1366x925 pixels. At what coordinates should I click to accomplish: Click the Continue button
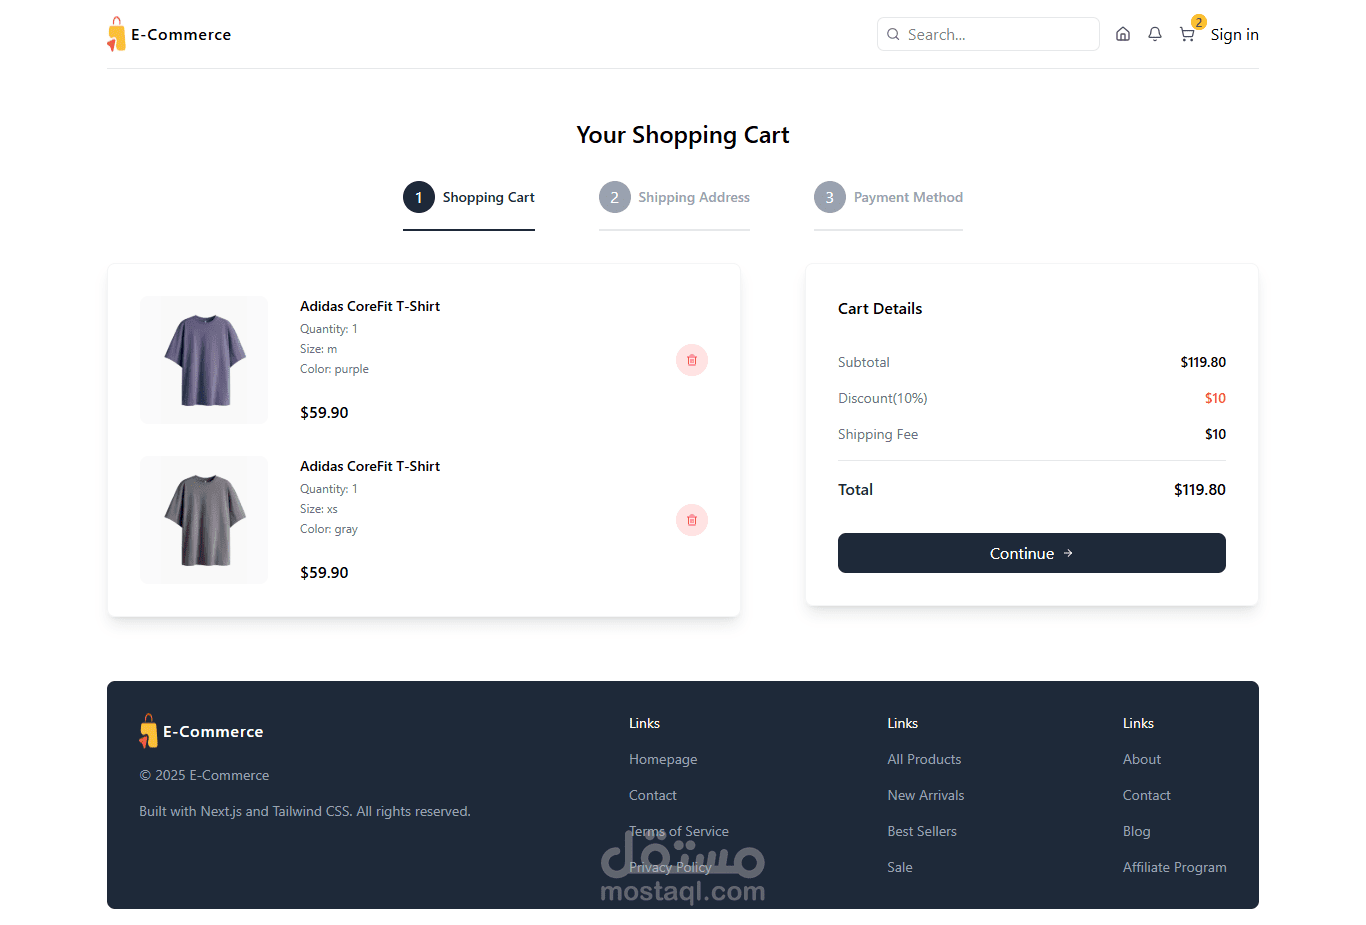[1032, 553]
